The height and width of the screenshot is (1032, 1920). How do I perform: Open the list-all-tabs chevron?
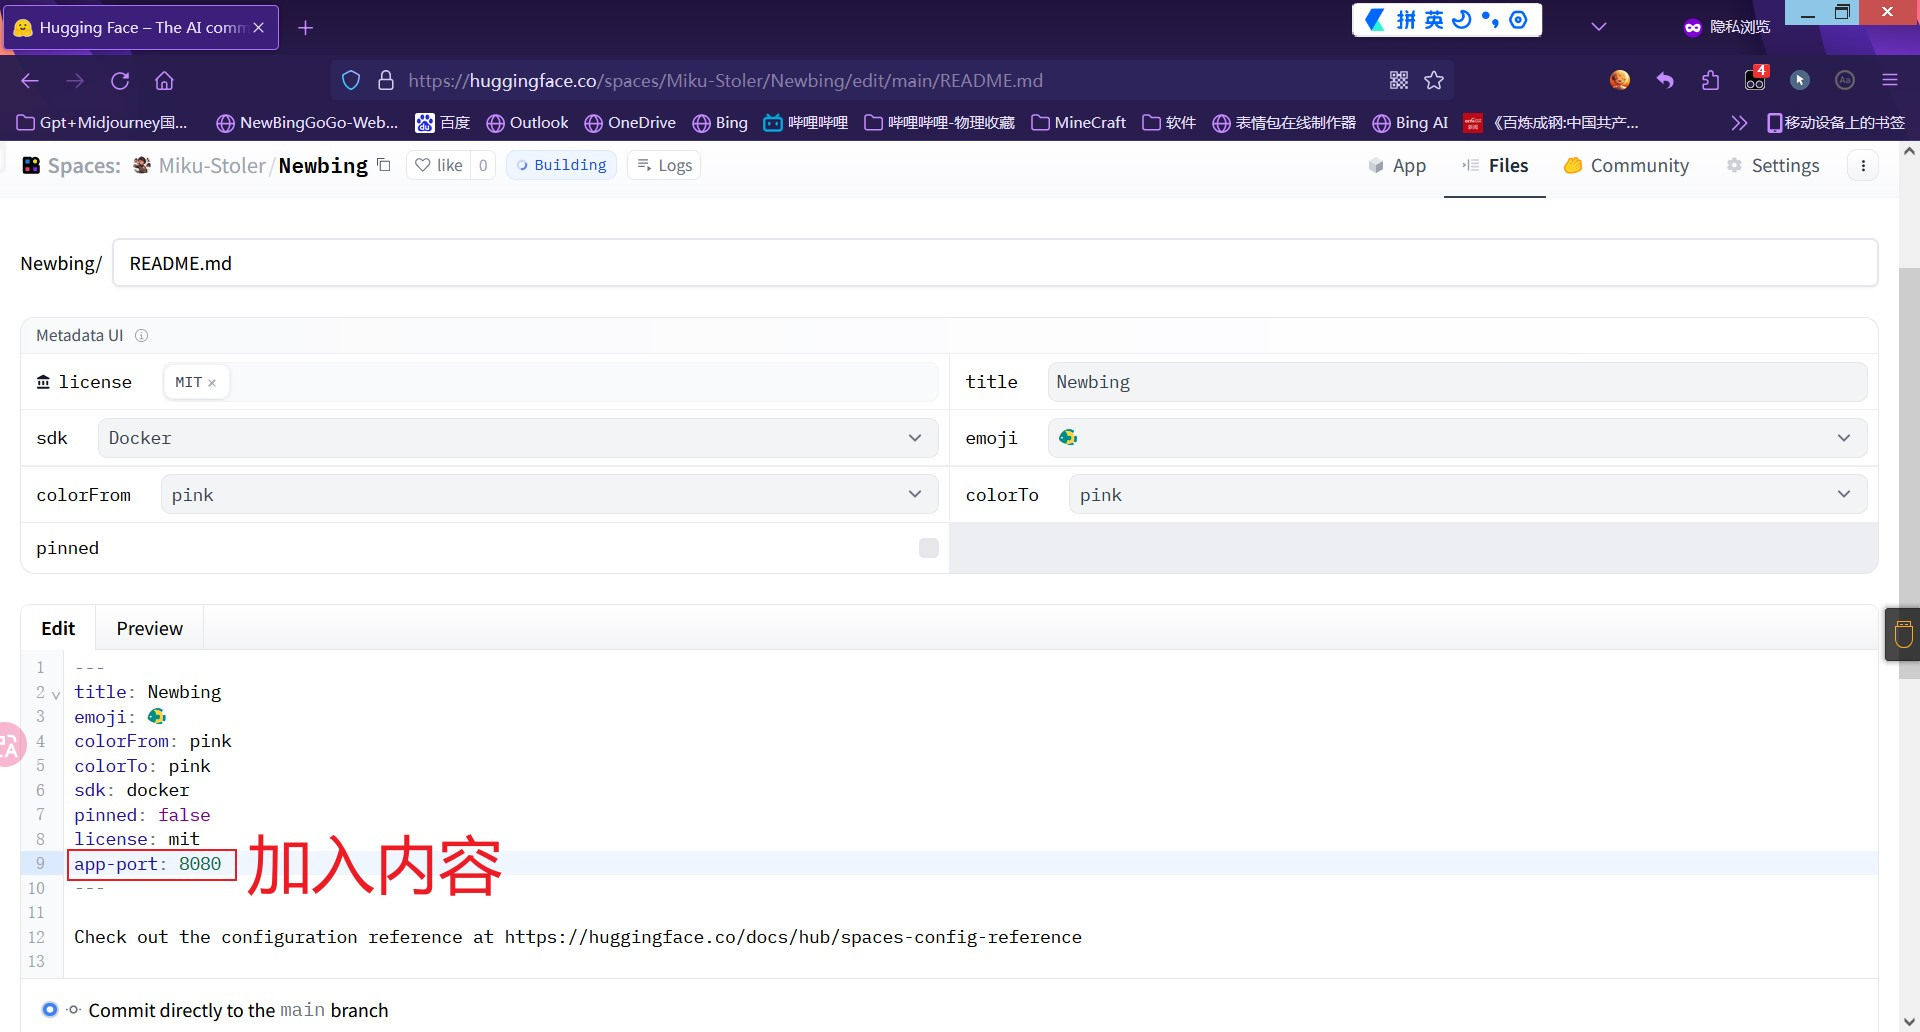coord(1599,27)
